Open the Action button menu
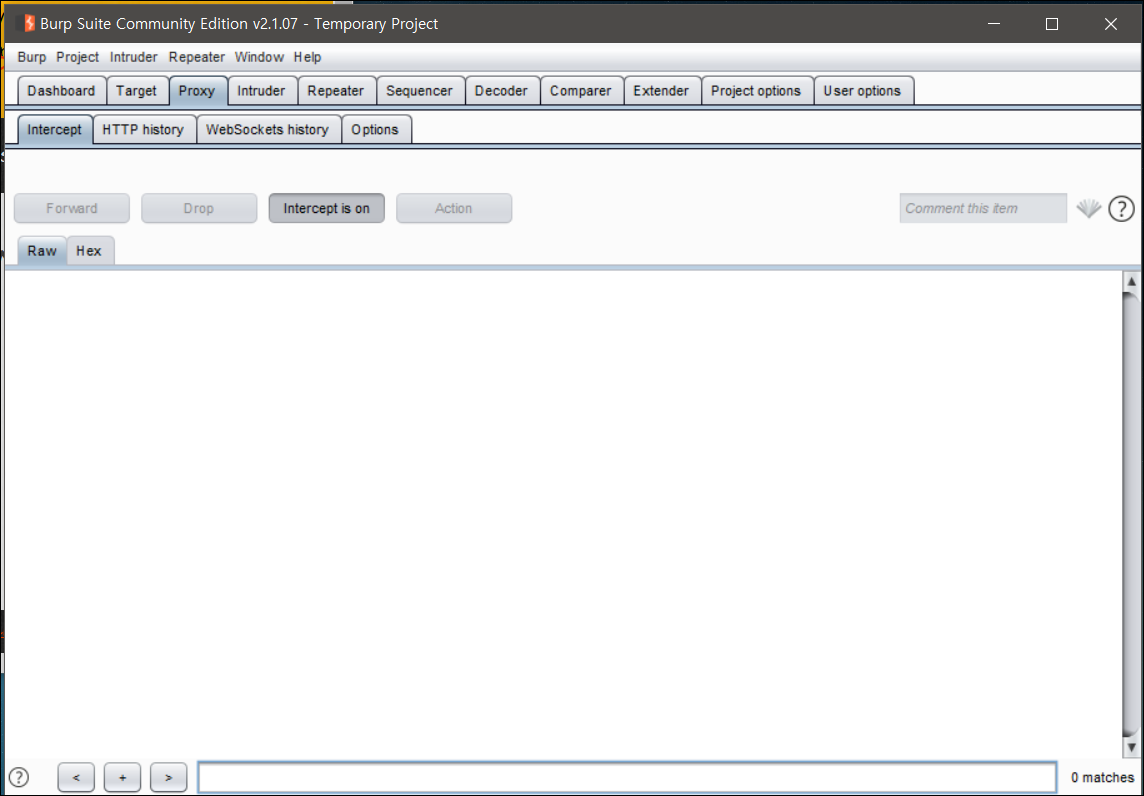The width and height of the screenshot is (1144, 796). coord(454,208)
